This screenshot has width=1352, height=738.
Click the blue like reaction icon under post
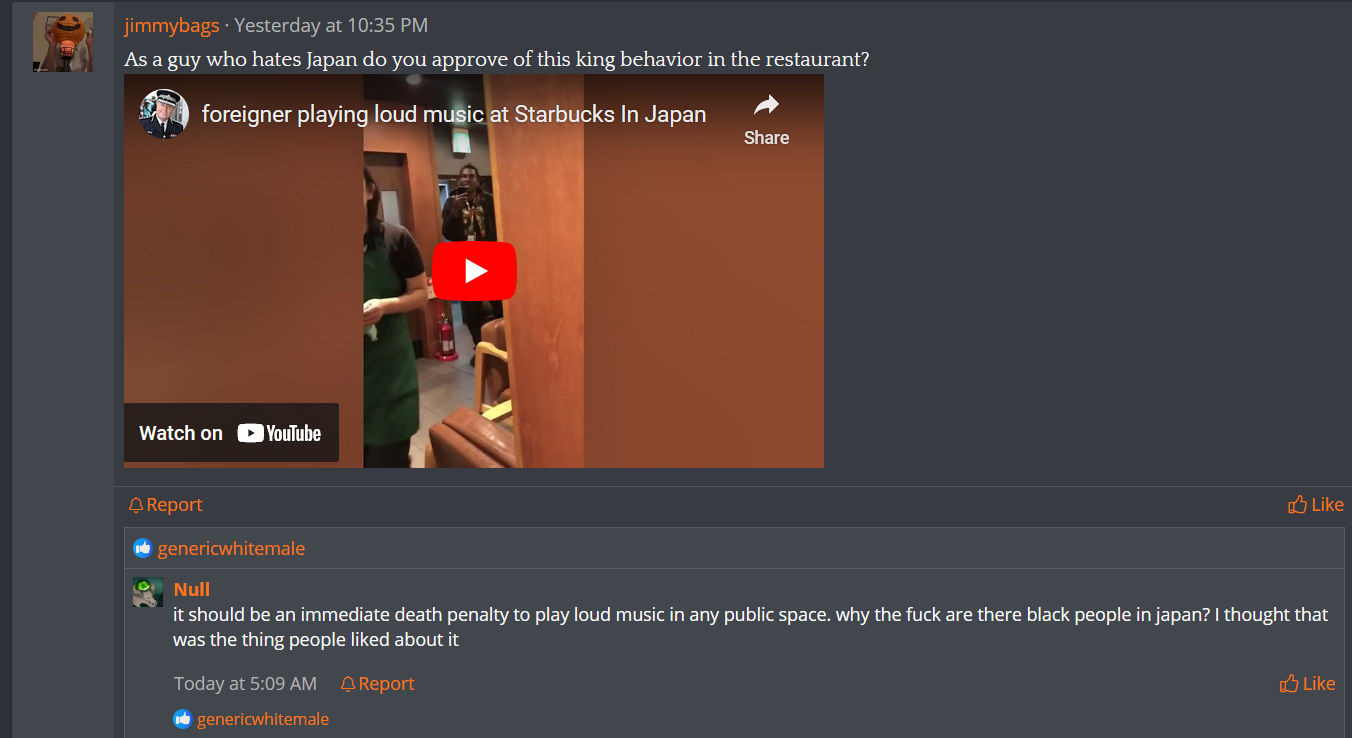pos(143,548)
